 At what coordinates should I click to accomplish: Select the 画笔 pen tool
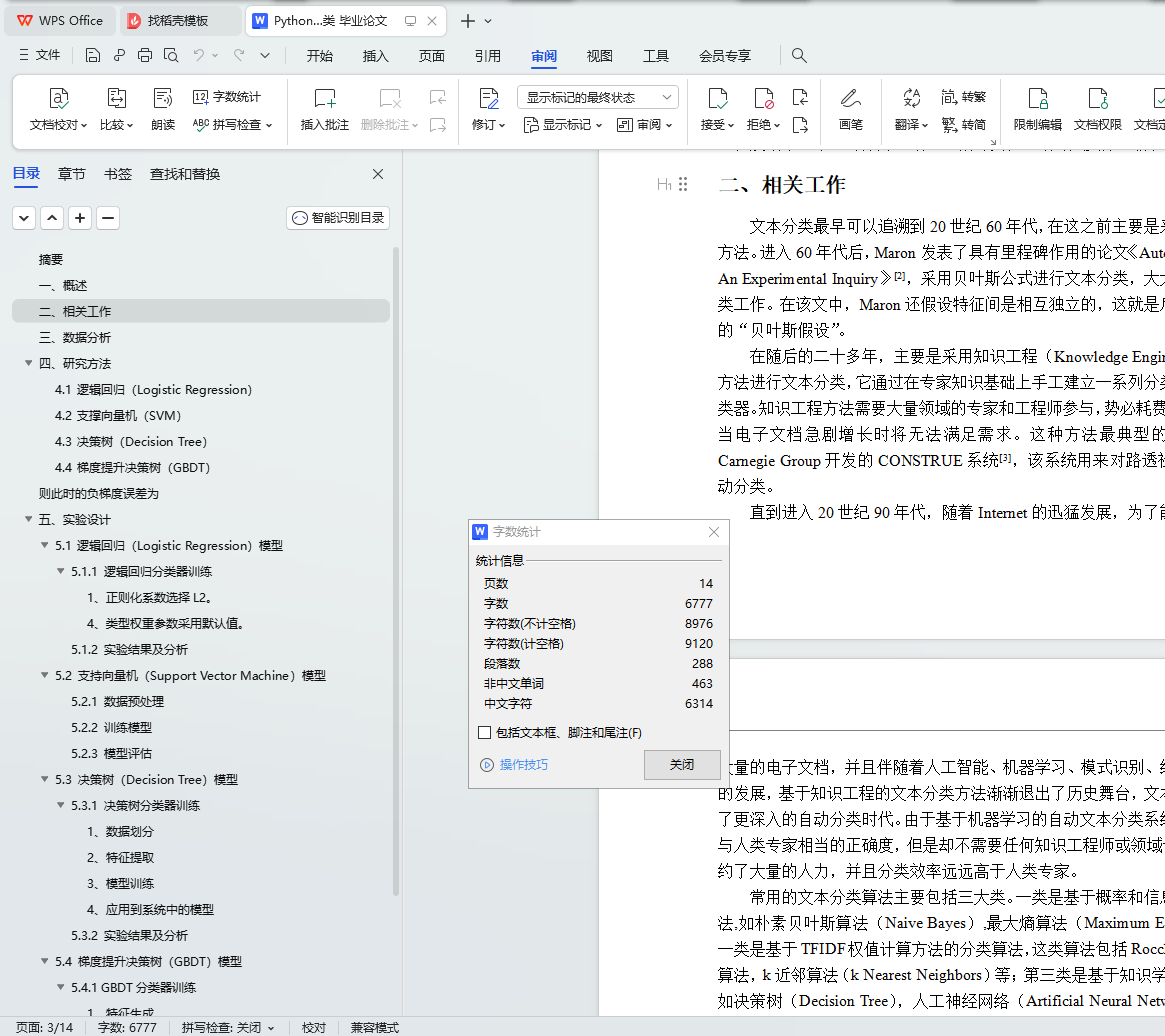tap(850, 98)
